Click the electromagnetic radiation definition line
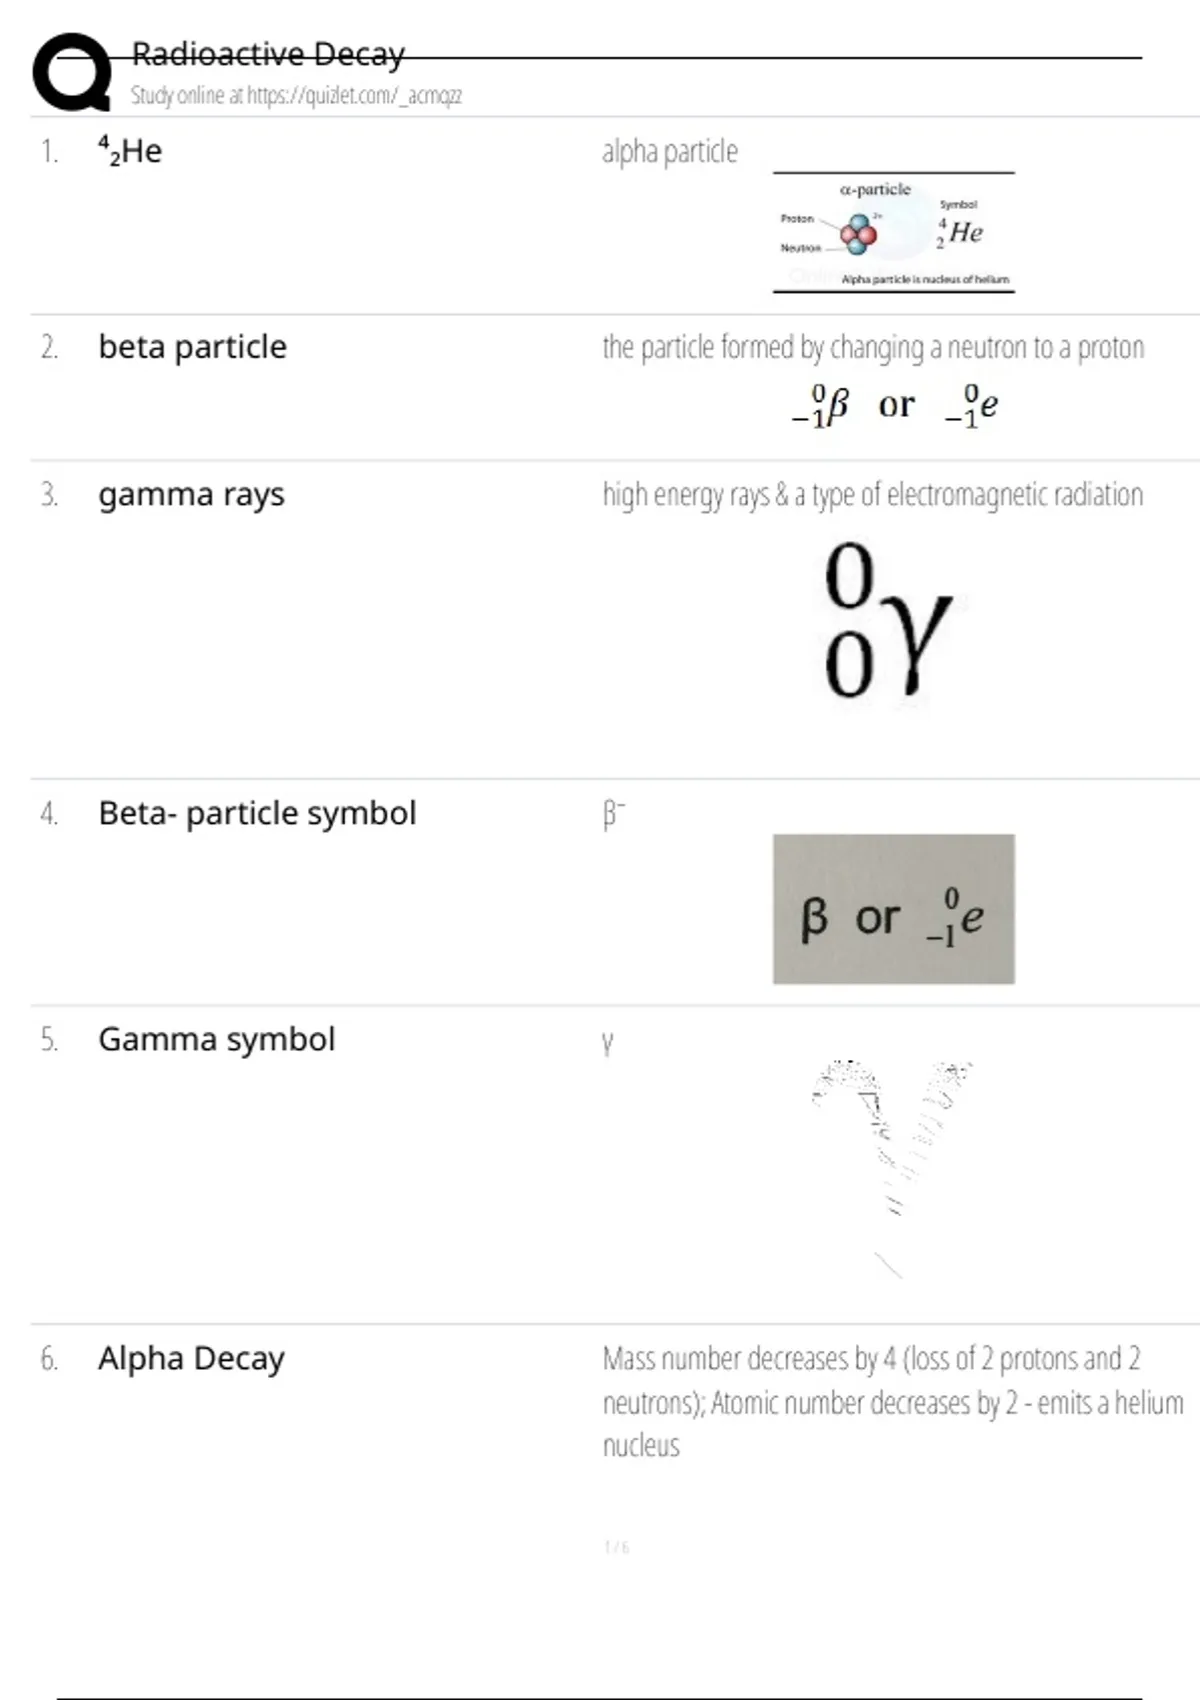1200x1700 pixels. (872, 495)
